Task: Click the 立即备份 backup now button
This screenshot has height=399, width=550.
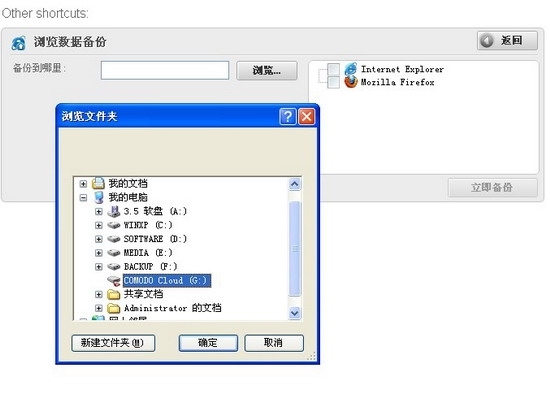Action: tap(492, 188)
